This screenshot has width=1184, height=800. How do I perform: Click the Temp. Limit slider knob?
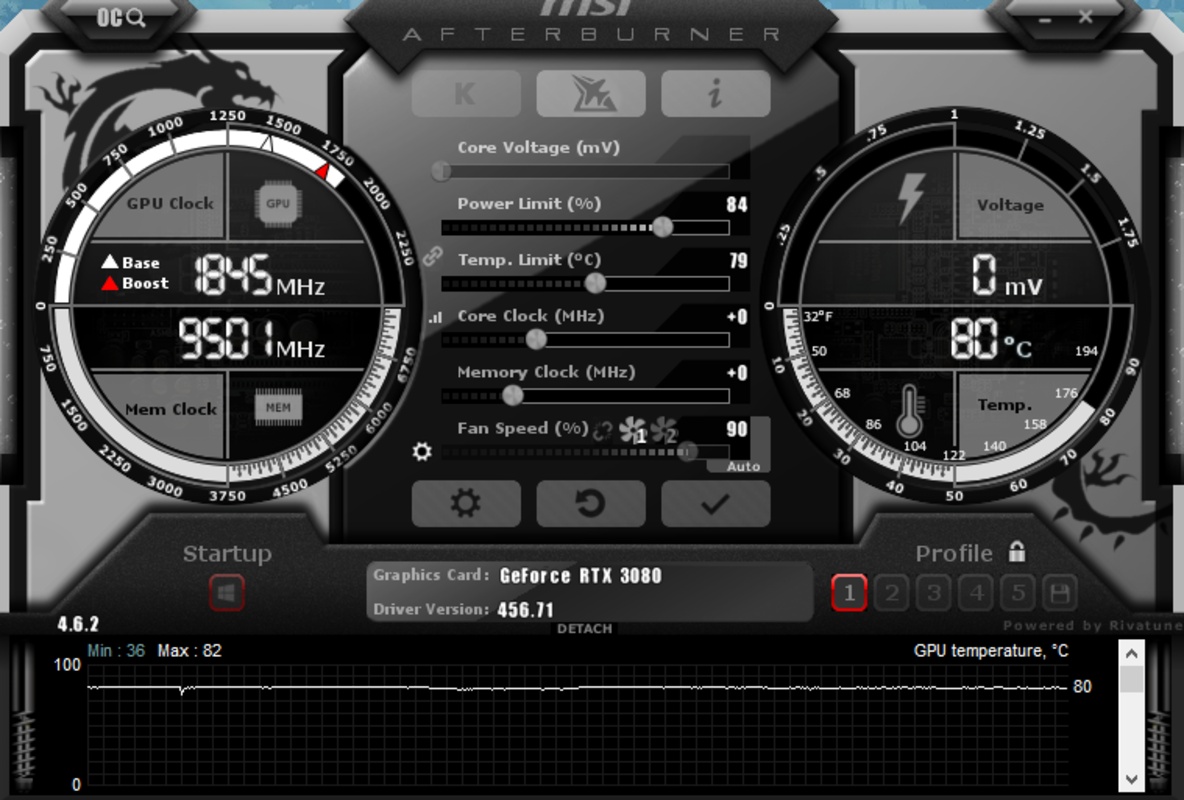pos(595,283)
